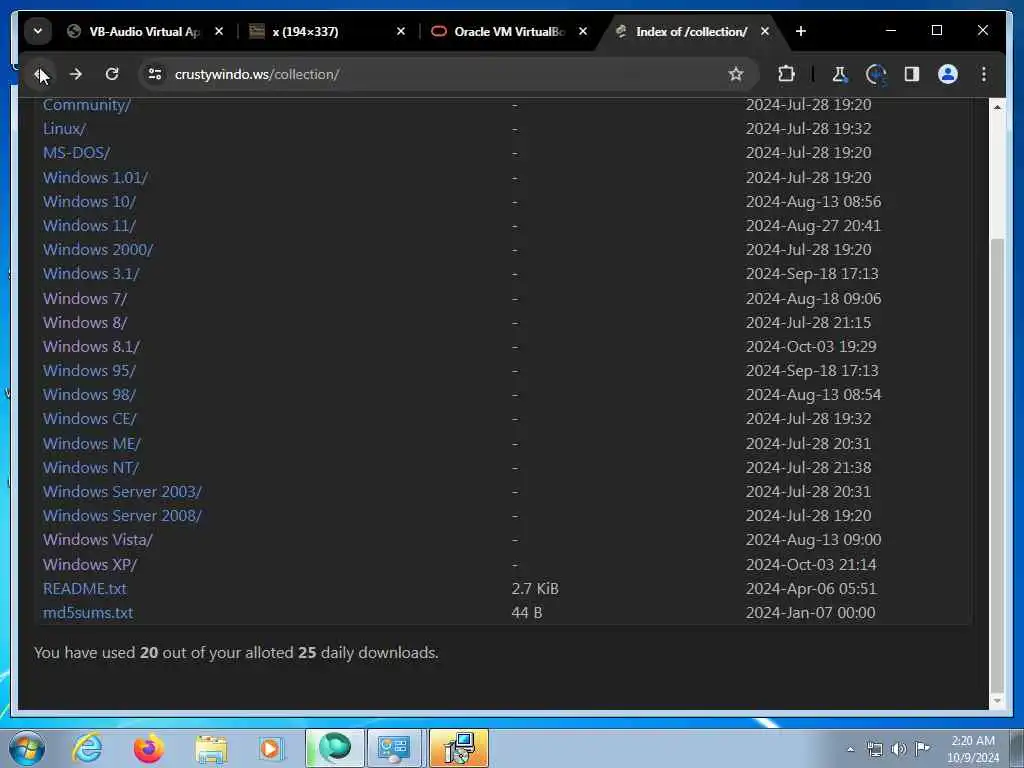Close the Oracle VM VirtualBox tab
This screenshot has width=1024, height=768.
[583, 31]
